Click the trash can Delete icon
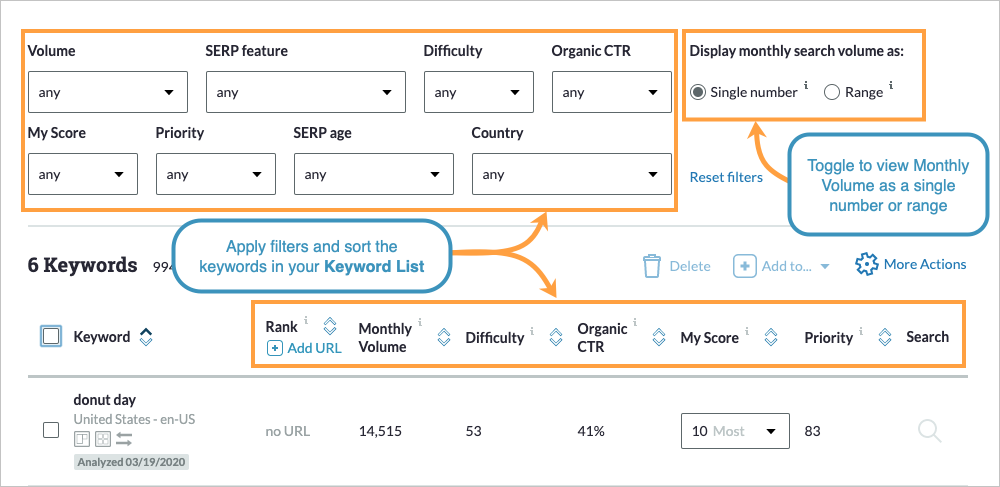1000x487 pixels. click(652, 266)
